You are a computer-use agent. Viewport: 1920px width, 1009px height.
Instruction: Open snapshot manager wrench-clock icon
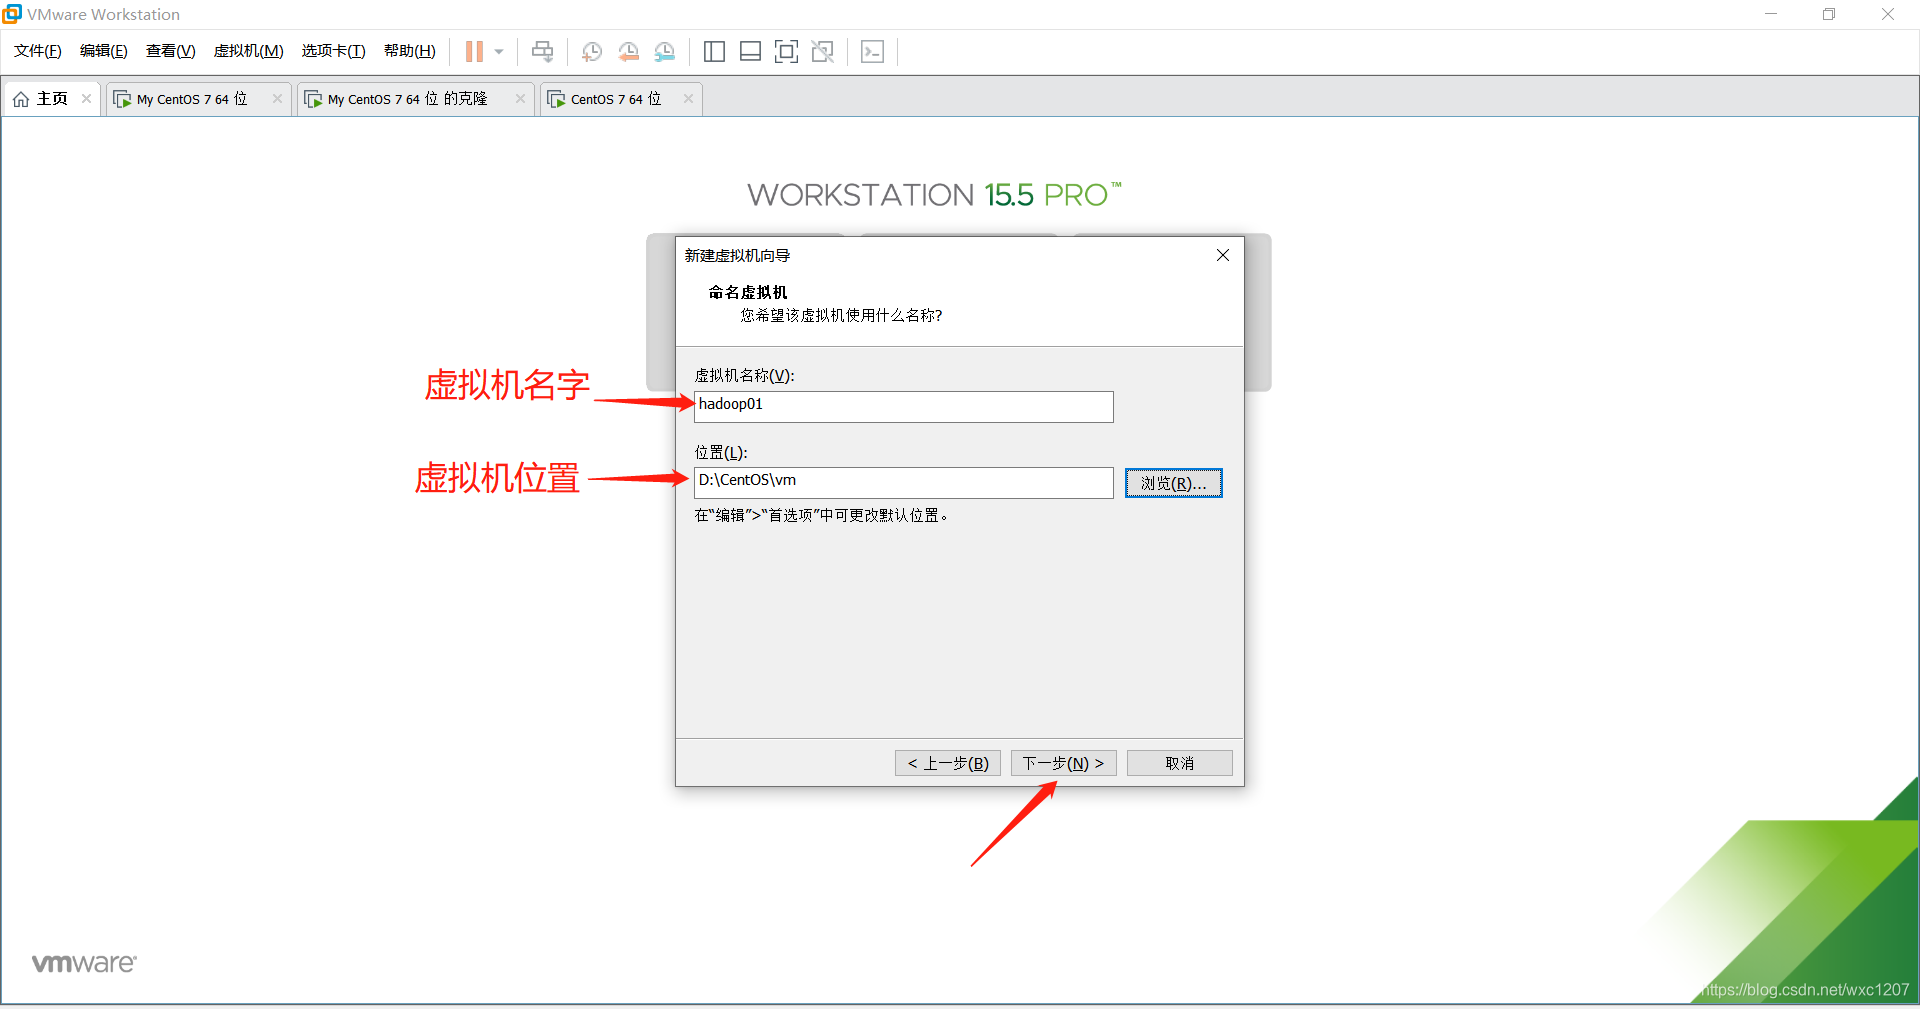(664, 52)
